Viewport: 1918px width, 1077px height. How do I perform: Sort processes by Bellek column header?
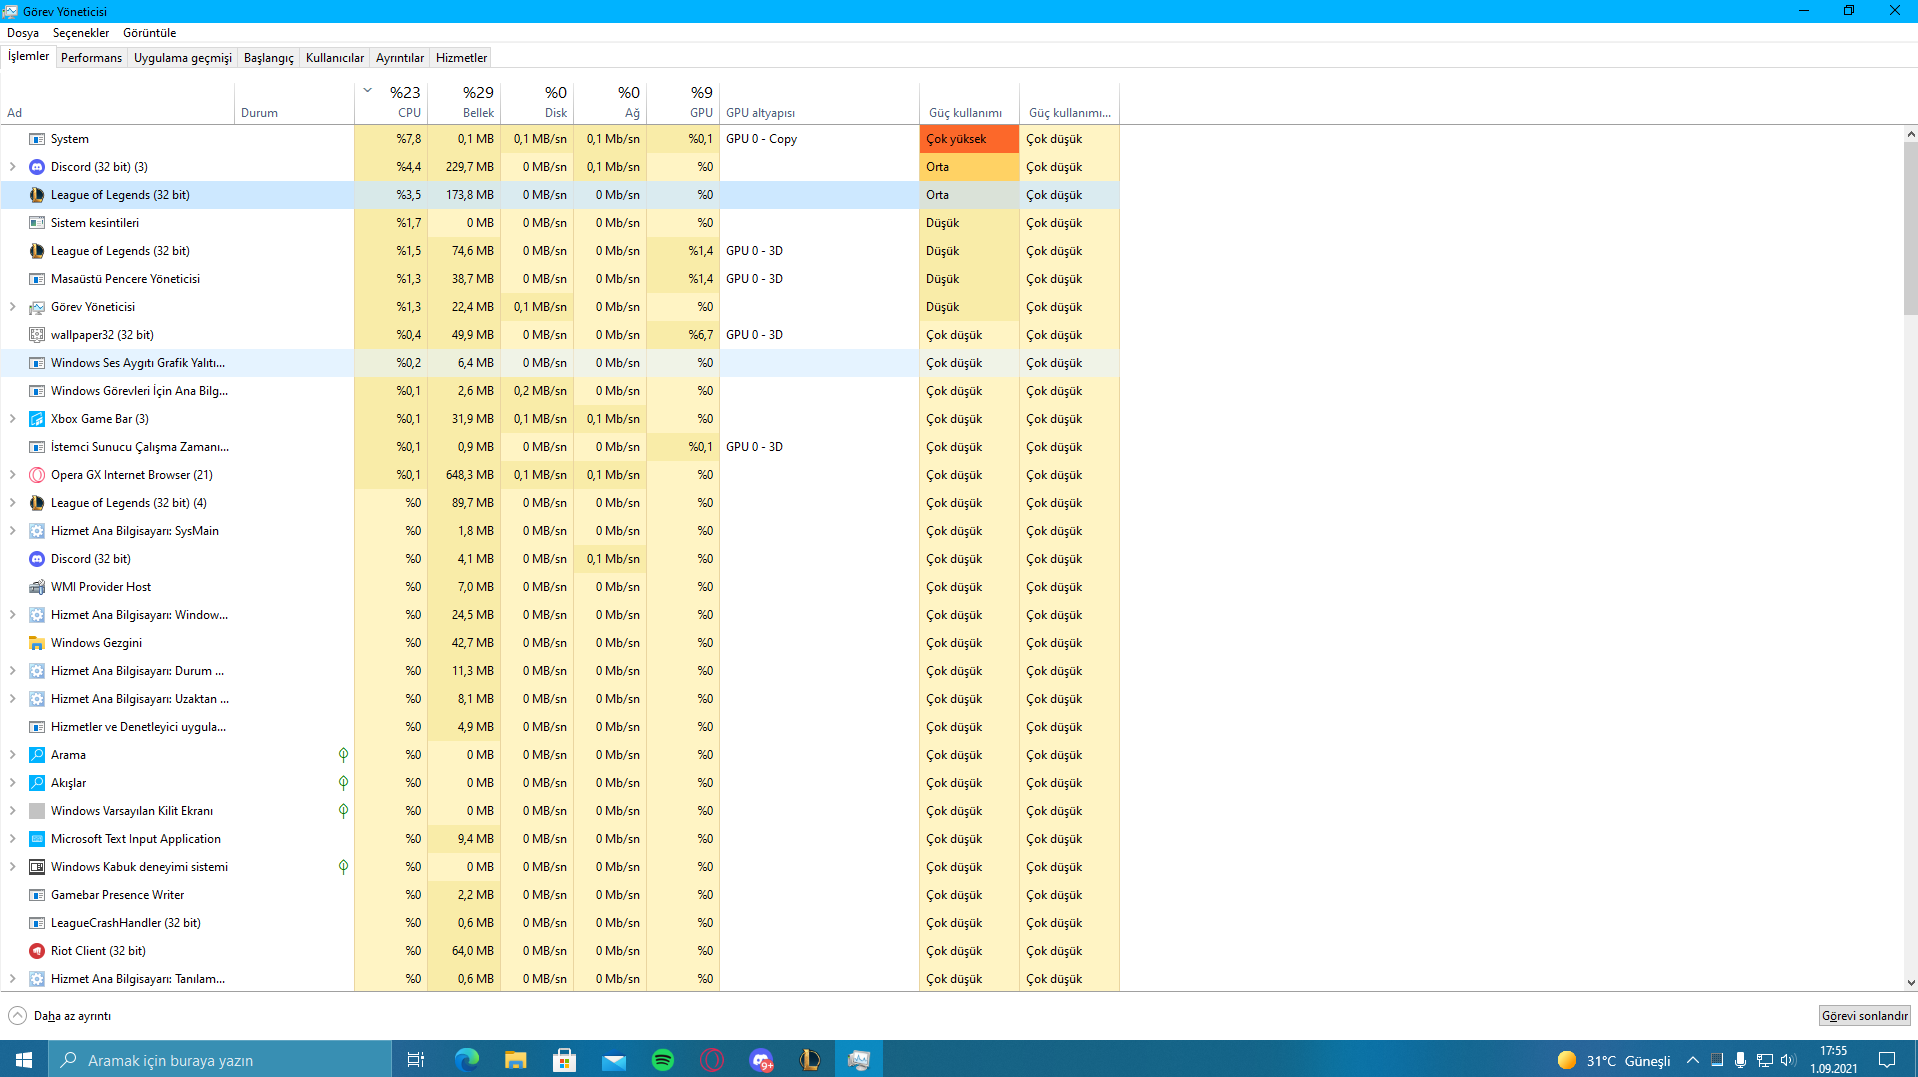click(464, 102)
